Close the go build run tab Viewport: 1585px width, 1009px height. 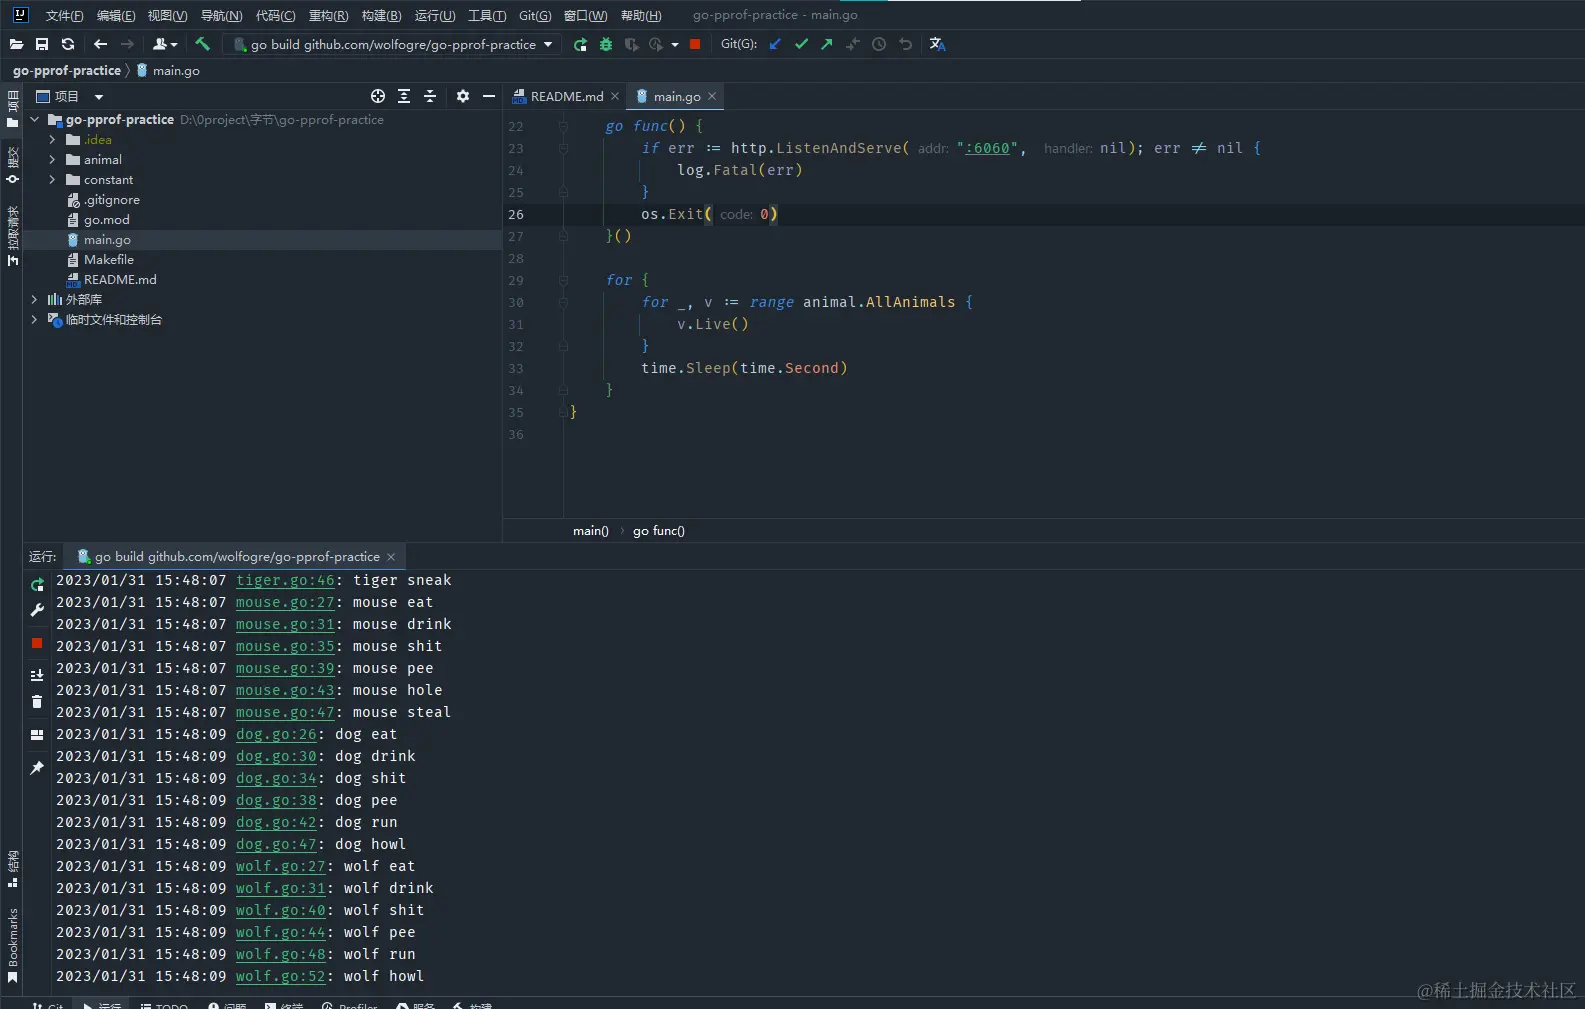point(391,556)
